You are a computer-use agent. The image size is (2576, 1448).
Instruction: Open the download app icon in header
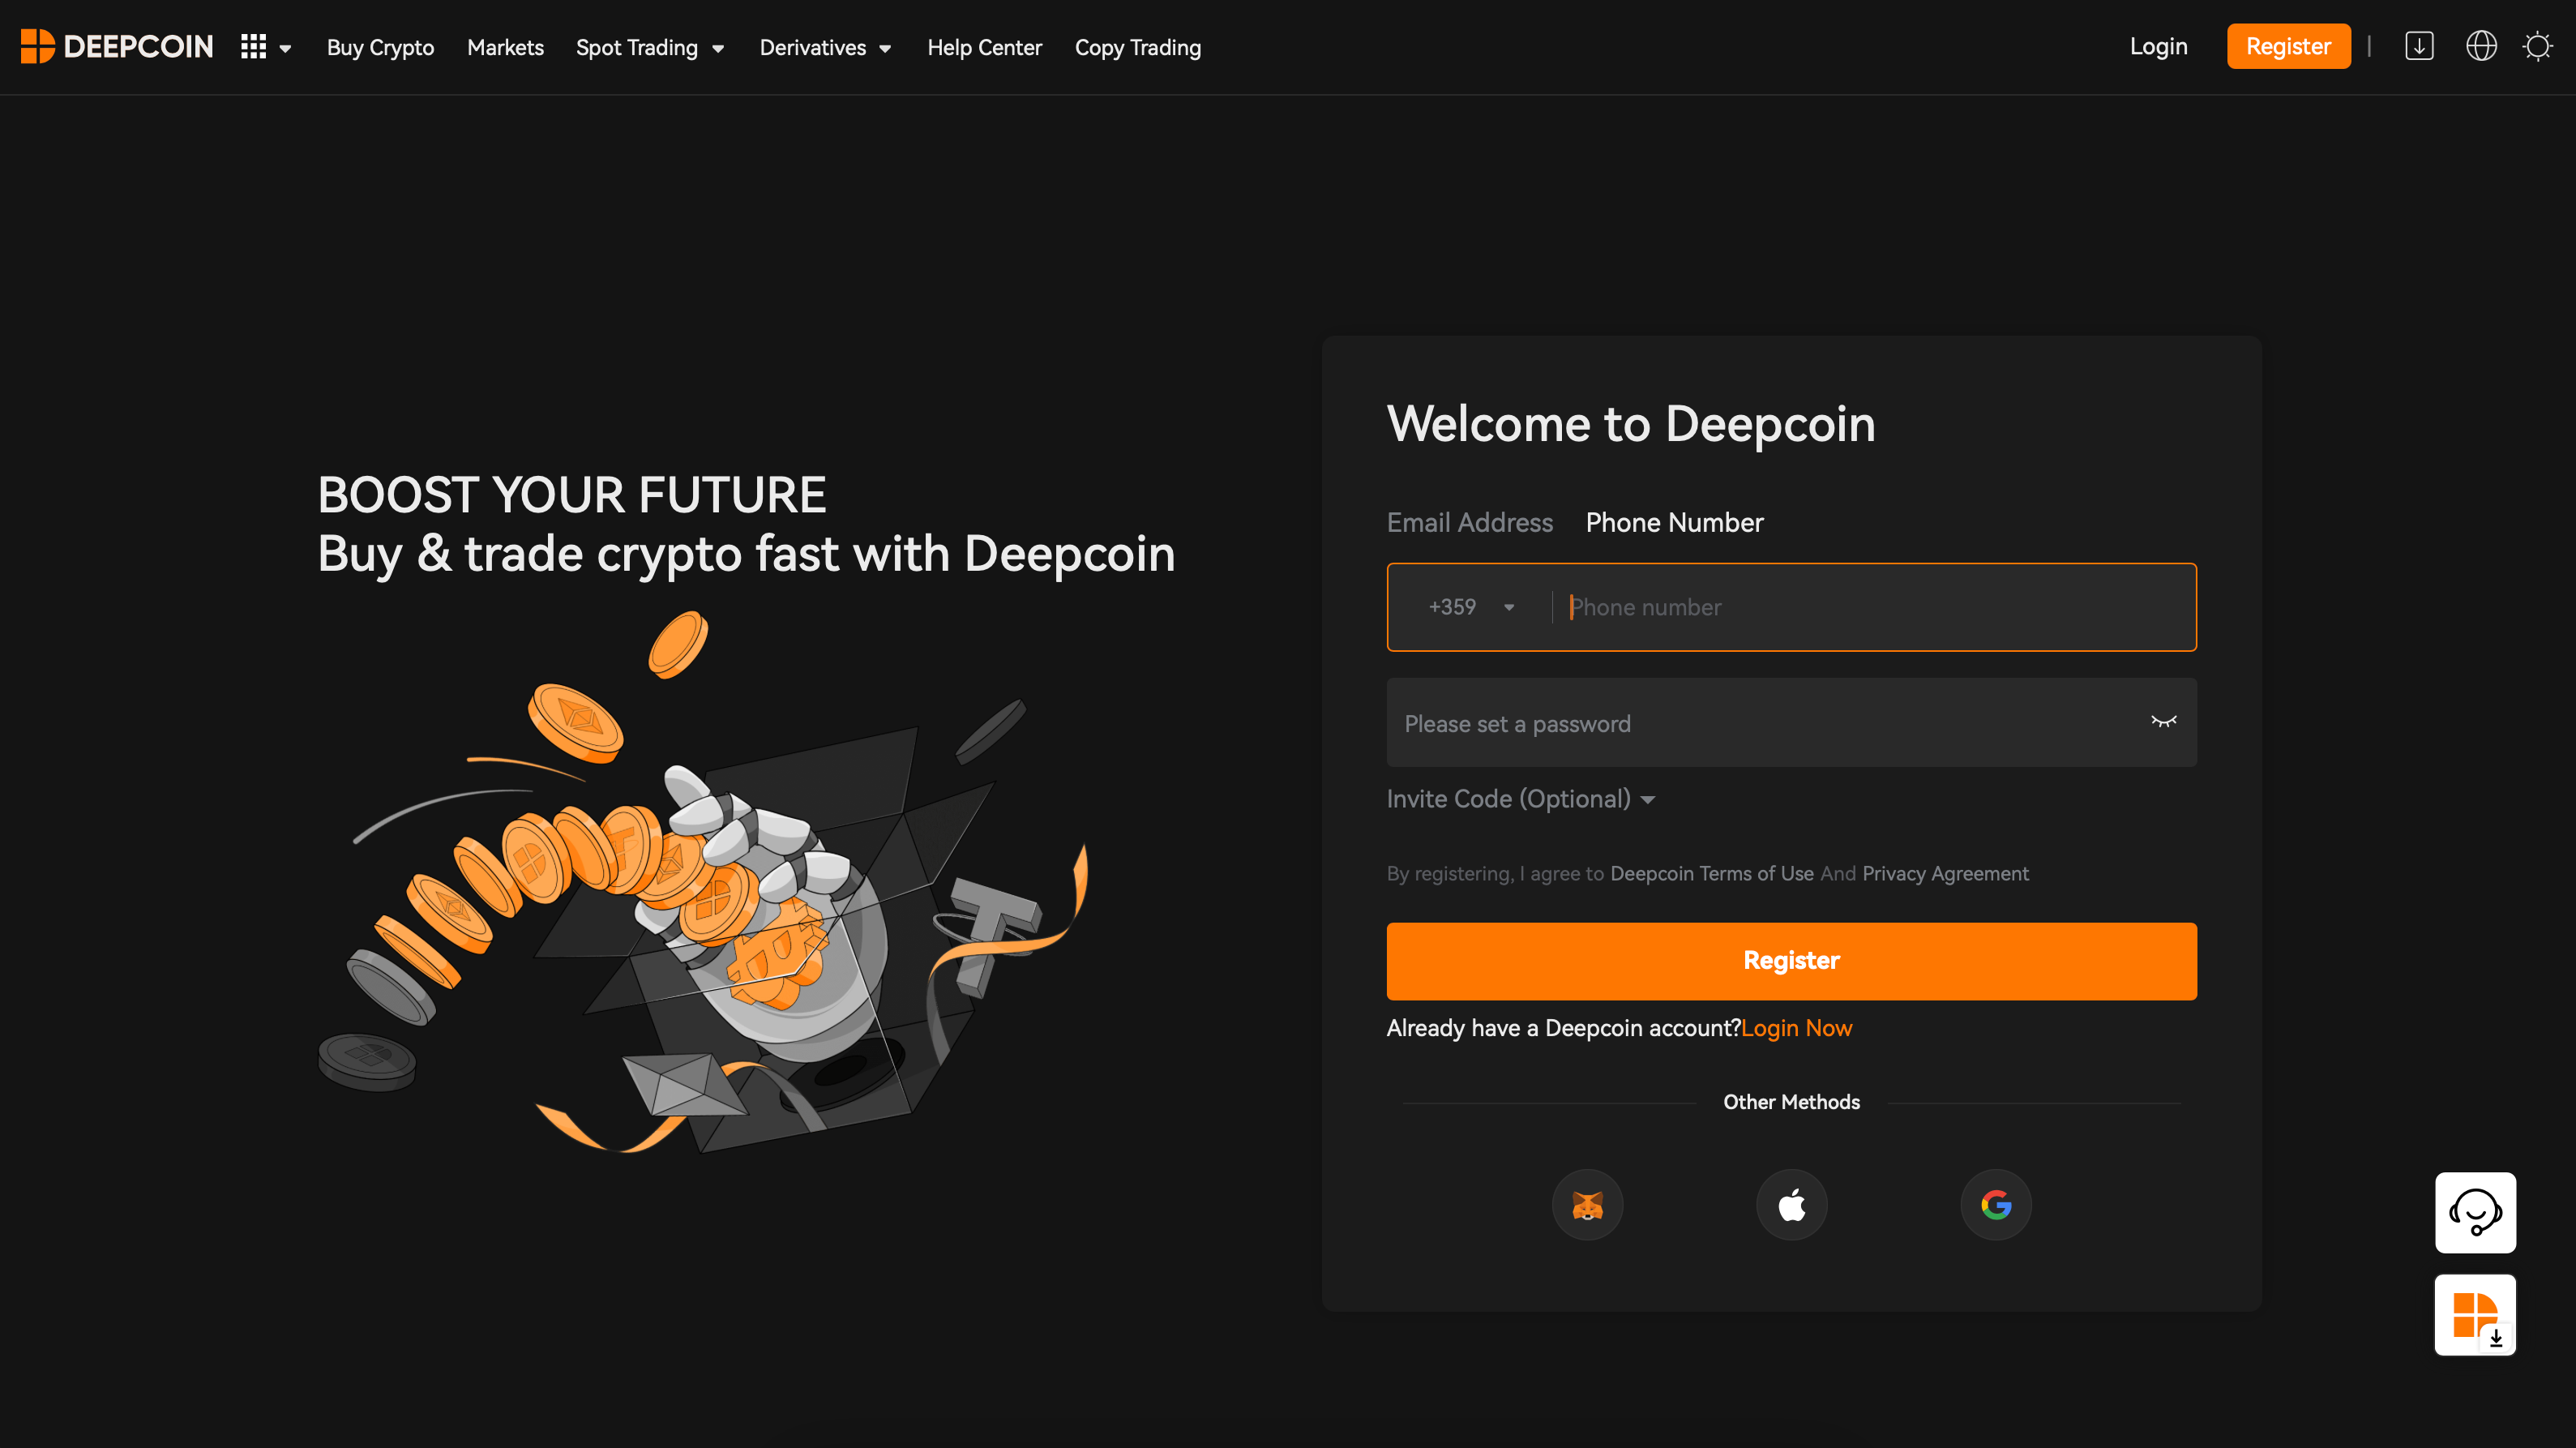2419,46
